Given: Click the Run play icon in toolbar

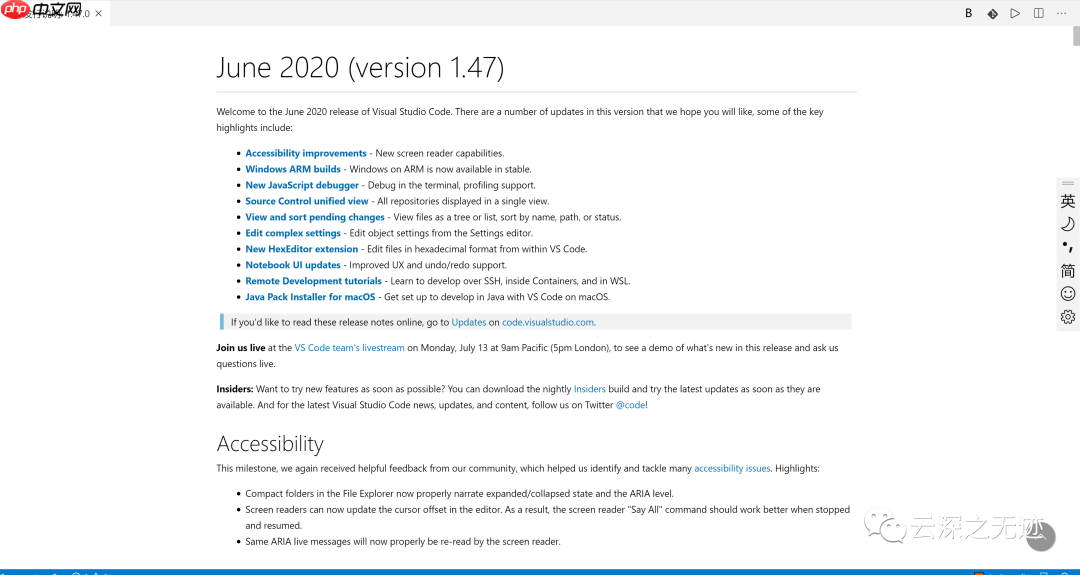Looking at the screenshot, I should (x=1015, y=13).
